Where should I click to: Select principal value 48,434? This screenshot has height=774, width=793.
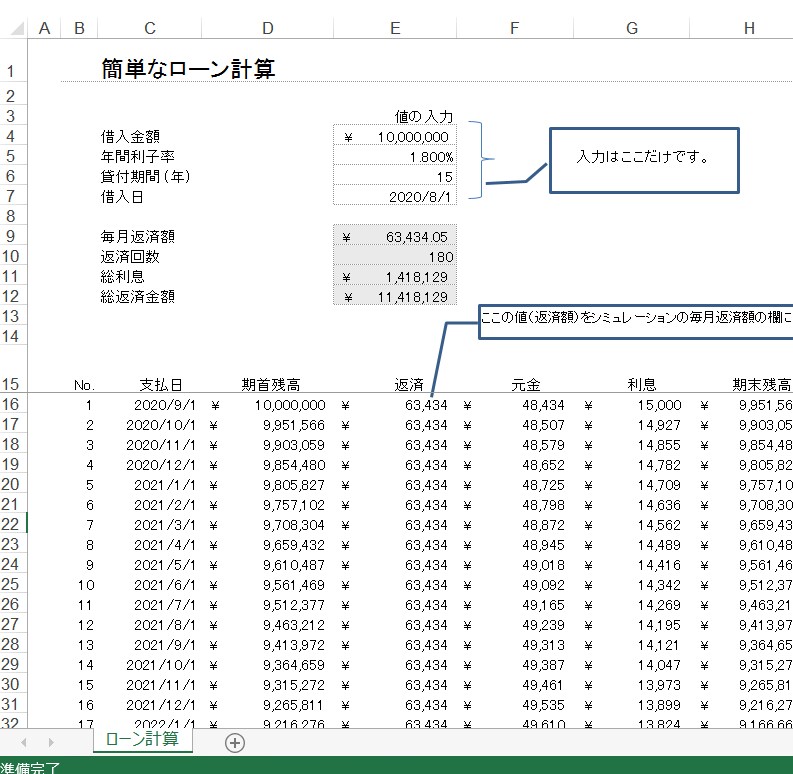click(544, 405)
